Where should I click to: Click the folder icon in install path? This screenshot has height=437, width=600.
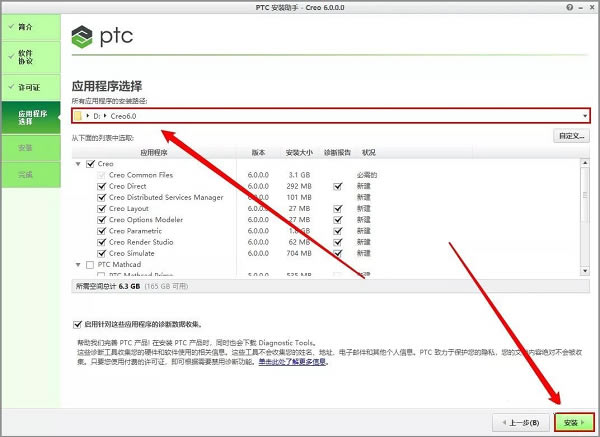point(78,116)
